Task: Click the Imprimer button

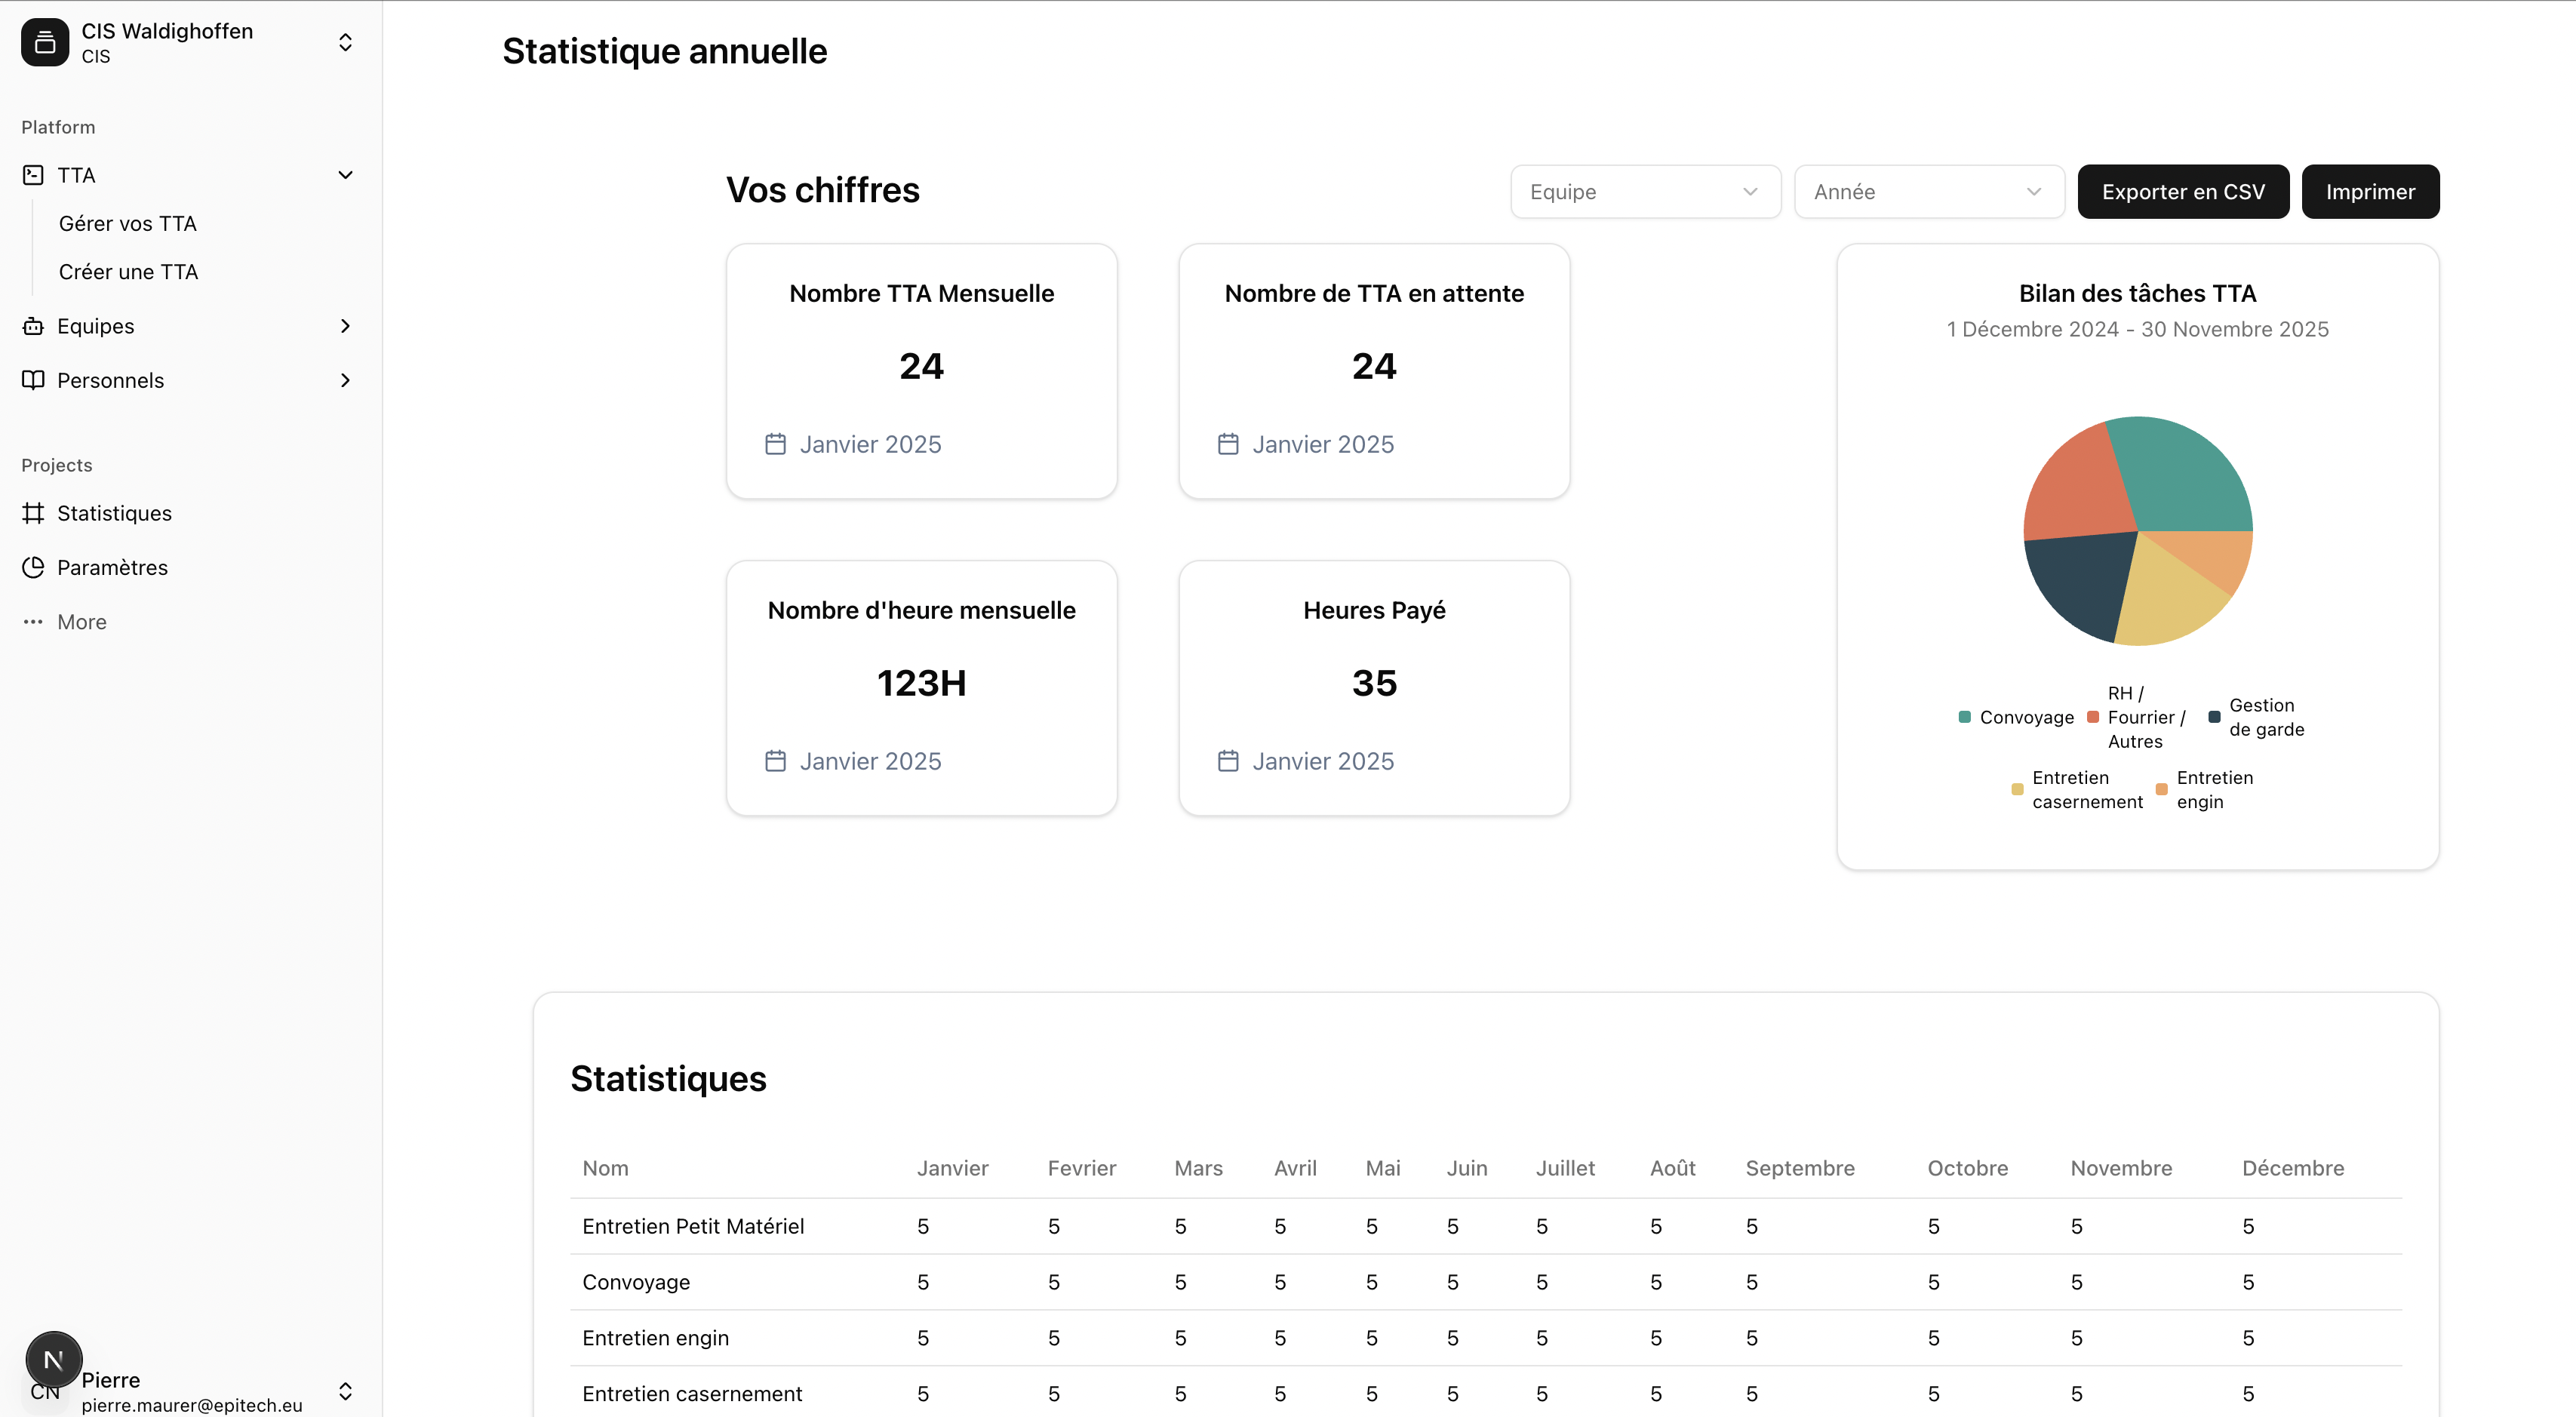Action: pos(2369,192)
